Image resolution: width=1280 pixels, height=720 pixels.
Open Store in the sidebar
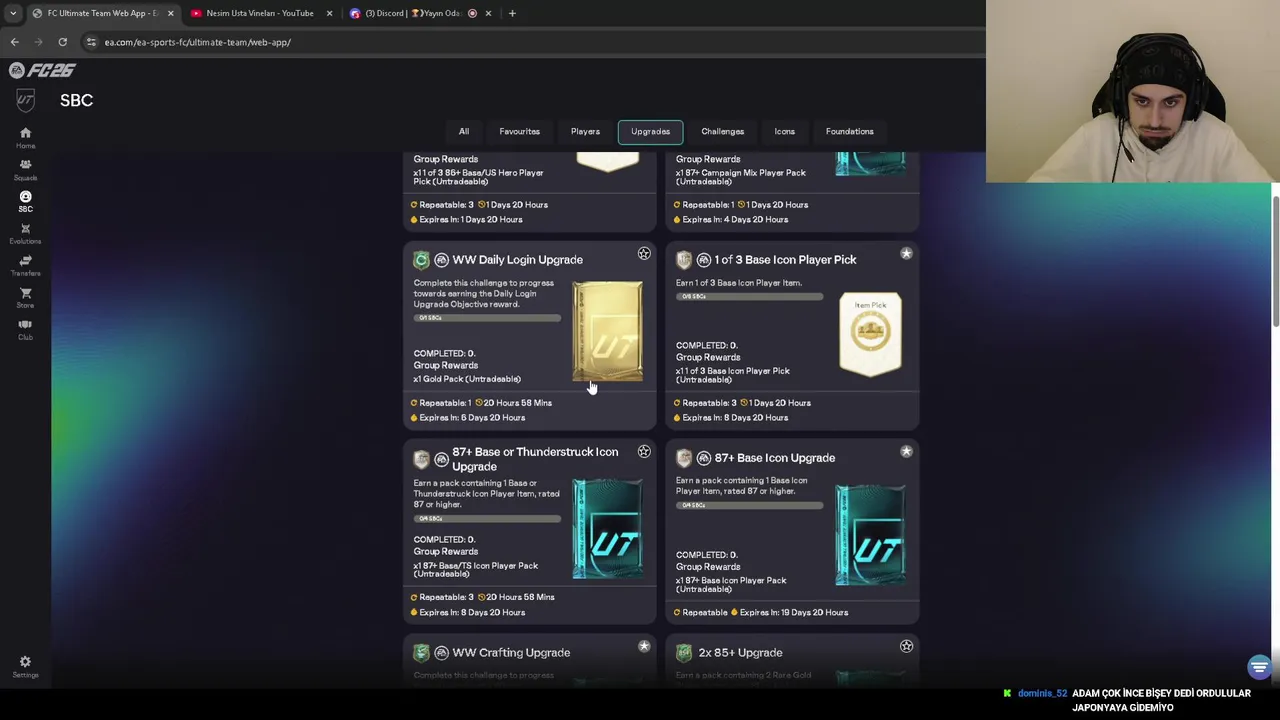25,298
